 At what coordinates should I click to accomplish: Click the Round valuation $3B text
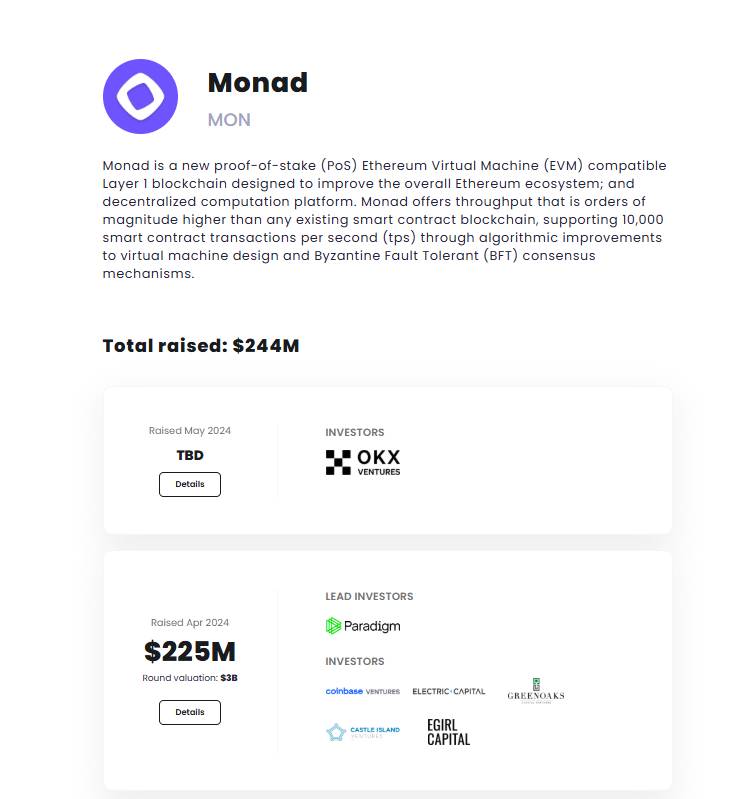pyautogui.click(x=190, y=678)
